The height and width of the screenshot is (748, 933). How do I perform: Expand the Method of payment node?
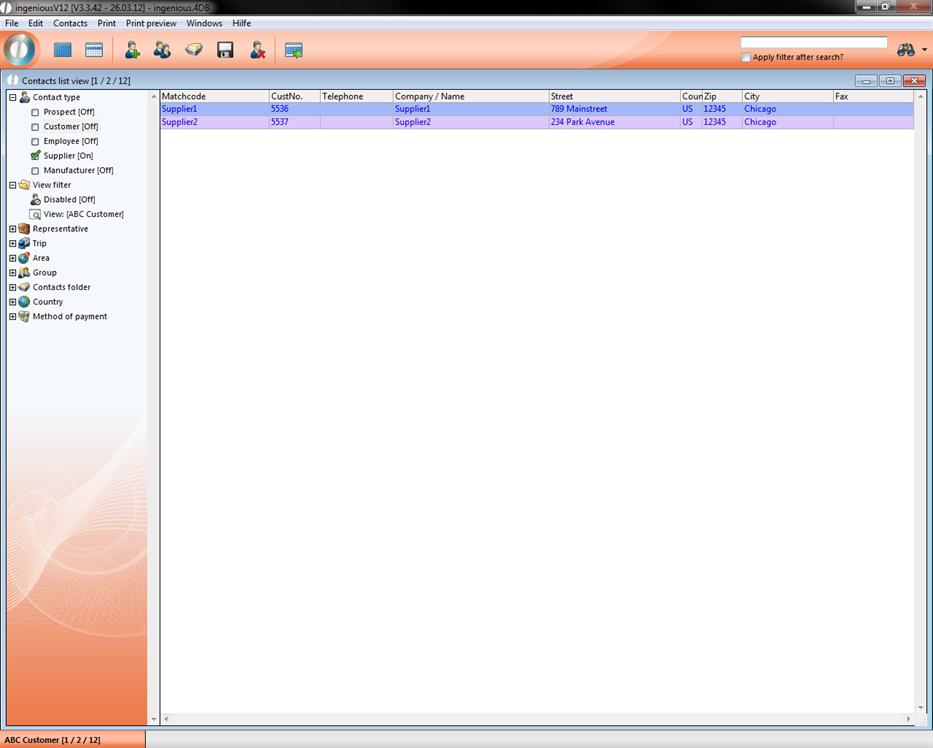(12, 317)
